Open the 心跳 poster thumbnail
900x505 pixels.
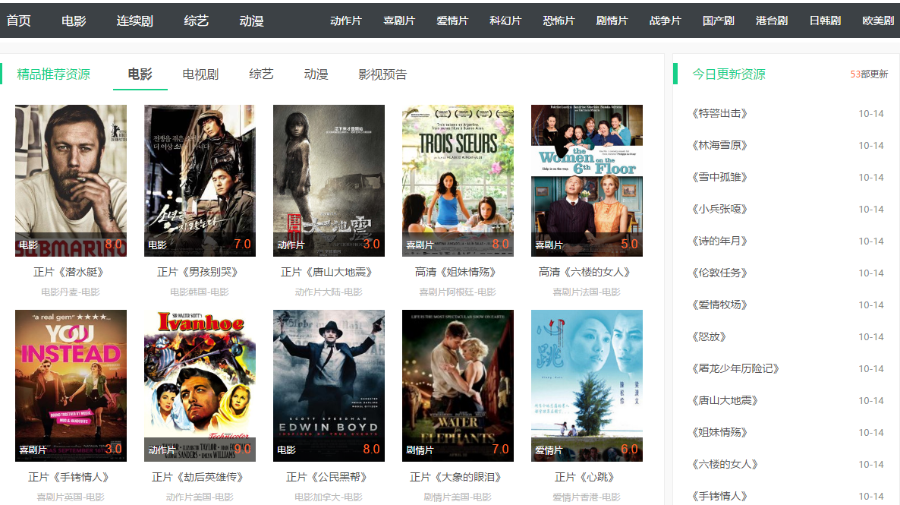(587, 386)
